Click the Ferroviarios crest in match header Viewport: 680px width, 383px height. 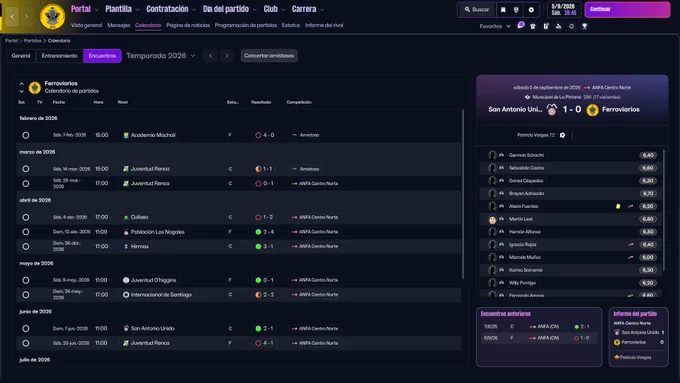(592, 110)
